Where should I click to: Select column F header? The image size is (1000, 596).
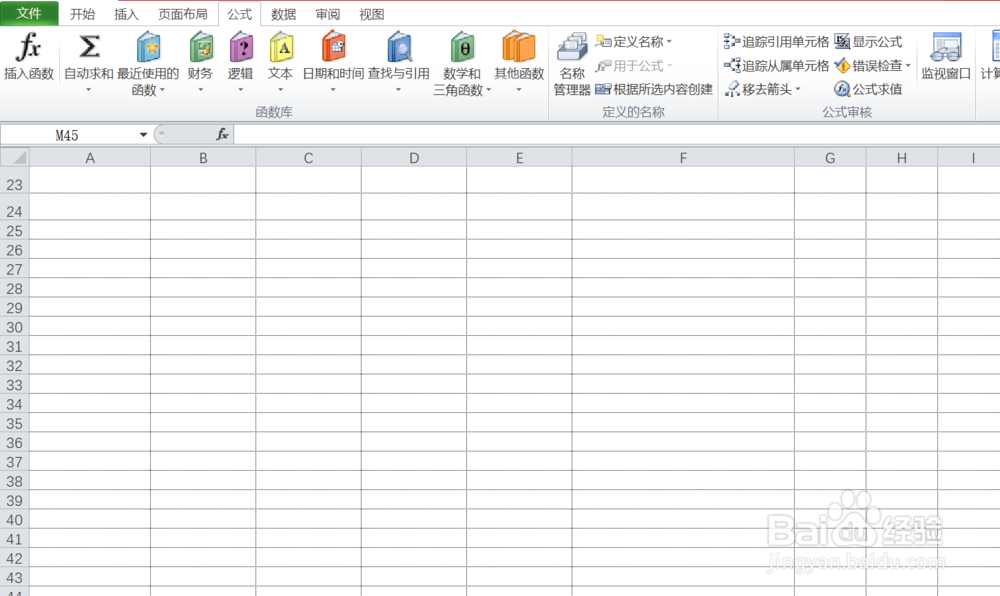(683, 158)
